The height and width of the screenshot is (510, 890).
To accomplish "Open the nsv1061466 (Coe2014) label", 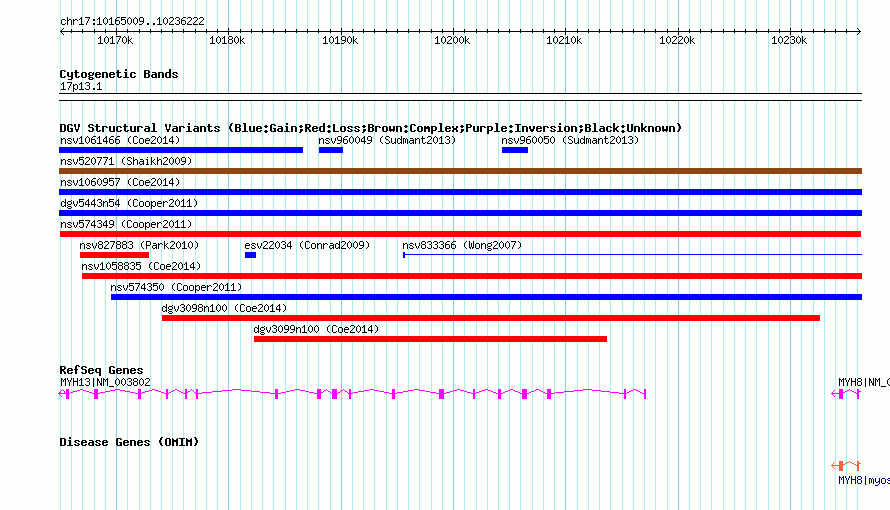I will point(120,140).
